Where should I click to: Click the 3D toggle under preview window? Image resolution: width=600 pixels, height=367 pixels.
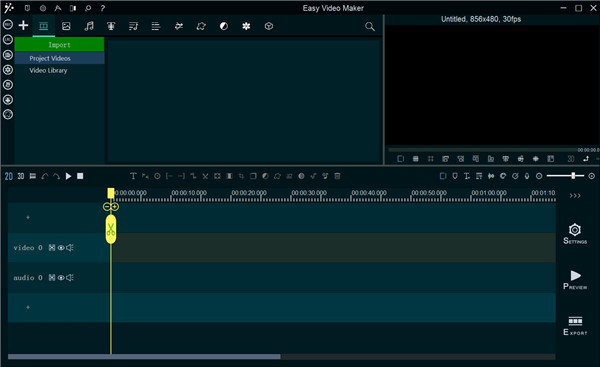(x=571, y=158)
